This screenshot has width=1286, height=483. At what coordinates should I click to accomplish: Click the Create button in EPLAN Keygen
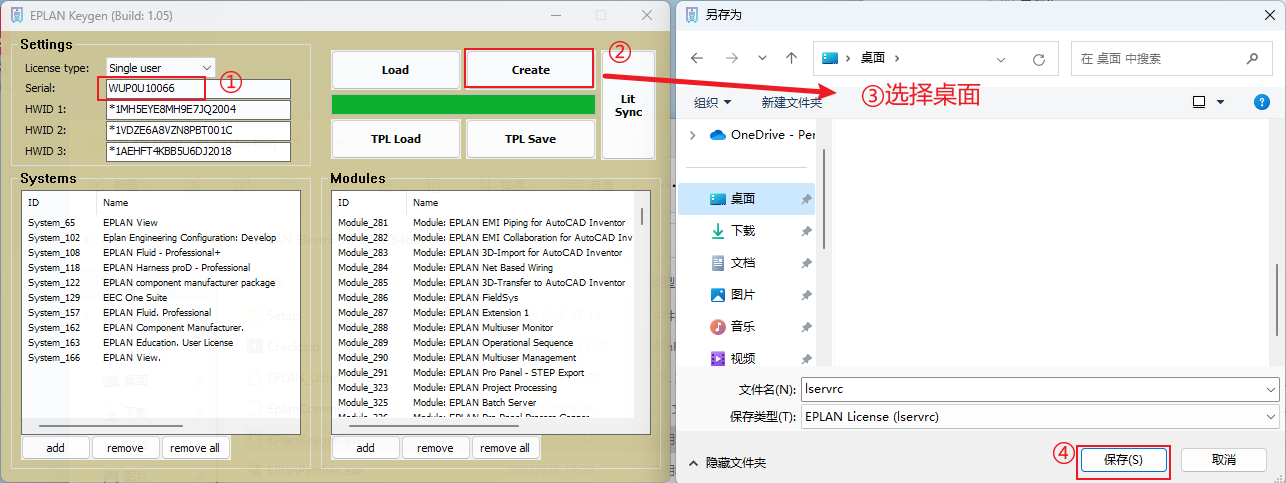[530, 70]
